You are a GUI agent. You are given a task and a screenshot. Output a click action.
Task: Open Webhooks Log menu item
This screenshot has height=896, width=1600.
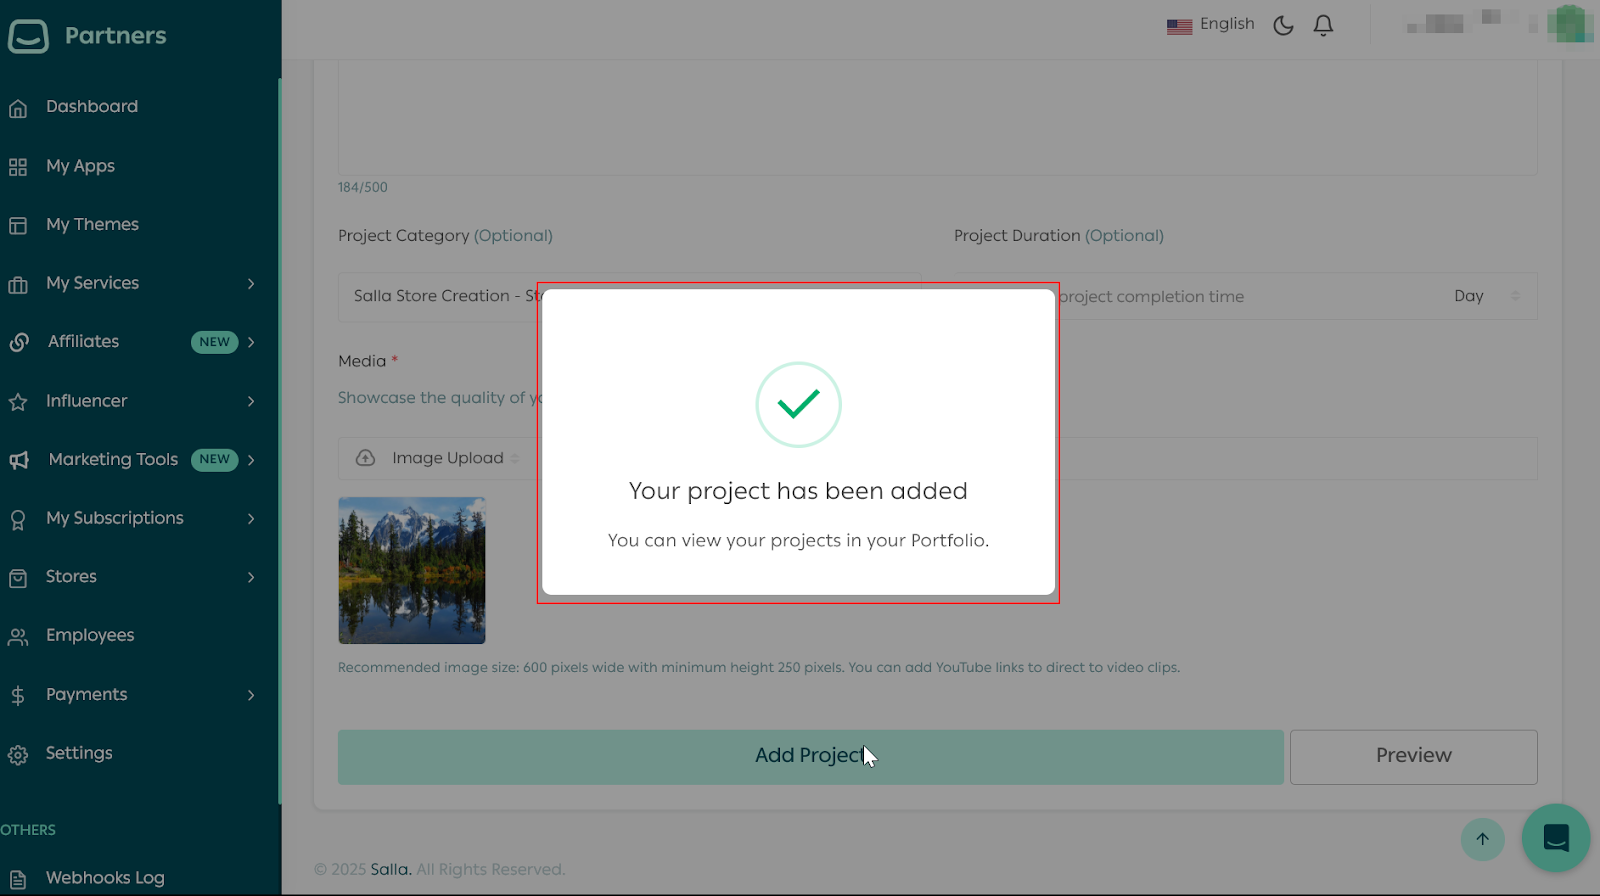pos(105,878)
